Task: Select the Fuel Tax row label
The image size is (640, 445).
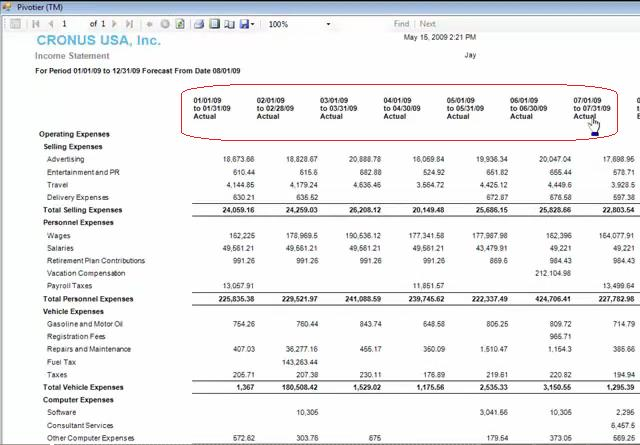Action: (61, 362)
